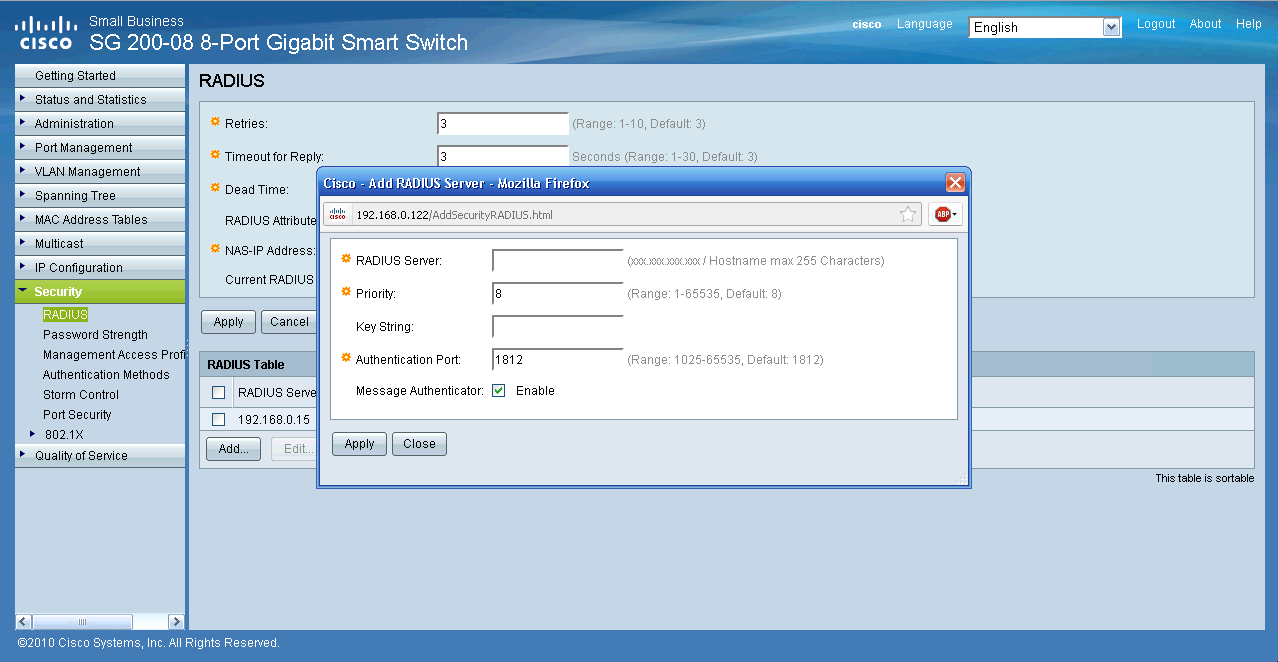Open the Language dropdown showing English
Viewport: 1278px width, 662px height.
click(x=1044, y=28)
